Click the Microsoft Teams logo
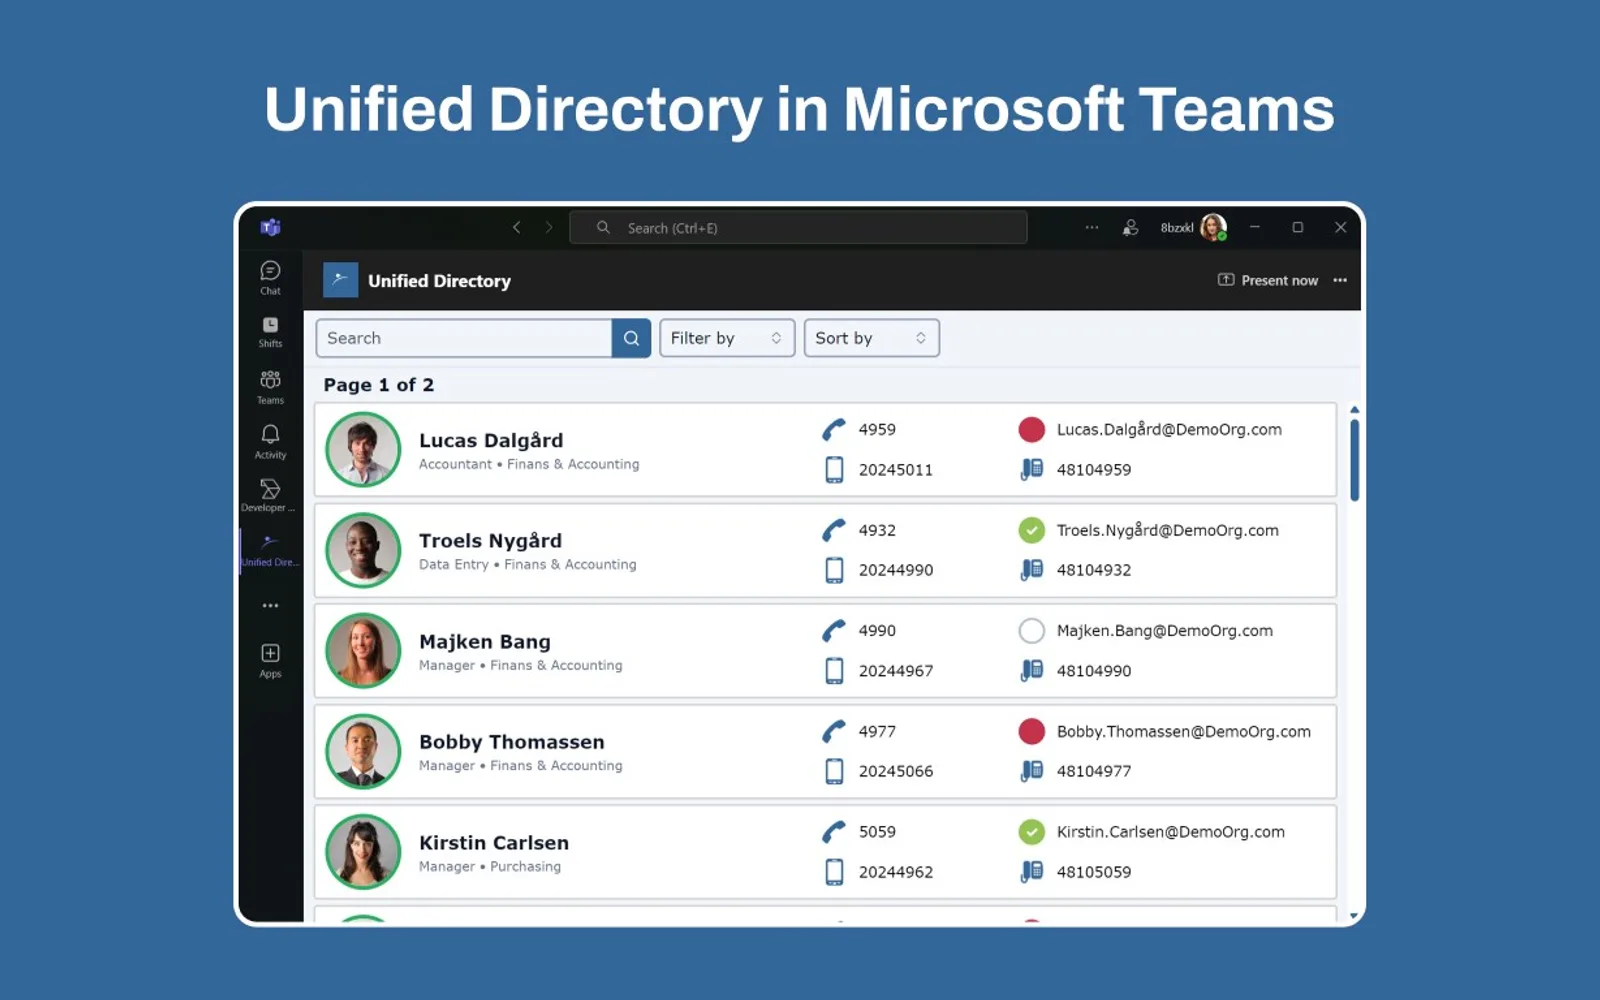This screenshot has height=1000, width=1600. coord(270,228)
